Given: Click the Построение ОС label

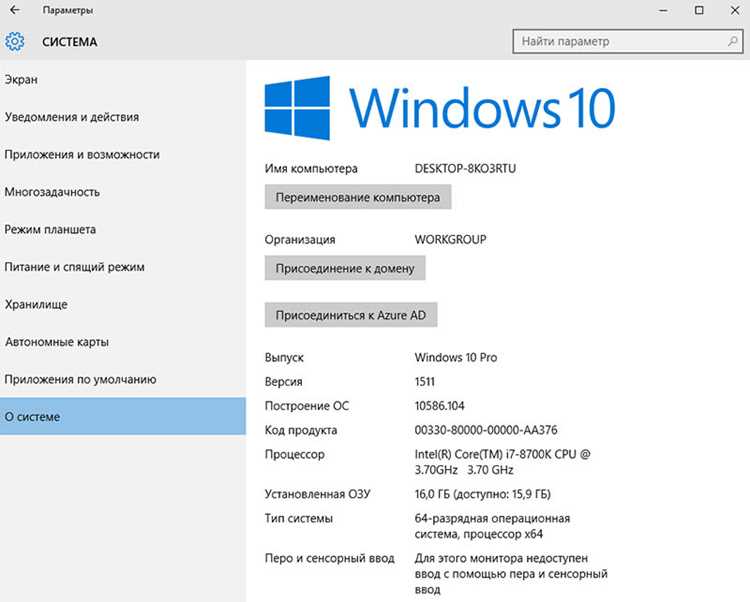Looking at the screenshot, I should tap(307, 406).
